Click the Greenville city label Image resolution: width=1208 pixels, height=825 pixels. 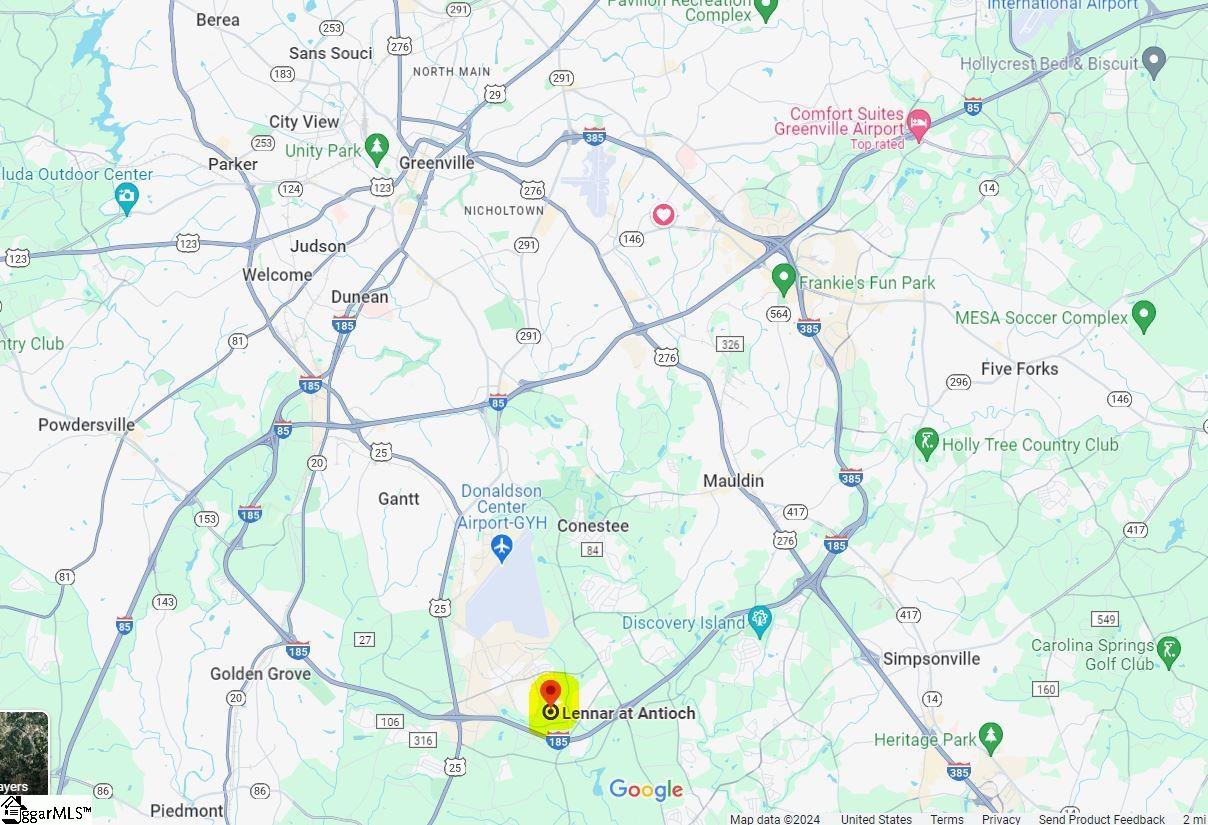click(436, 162)
